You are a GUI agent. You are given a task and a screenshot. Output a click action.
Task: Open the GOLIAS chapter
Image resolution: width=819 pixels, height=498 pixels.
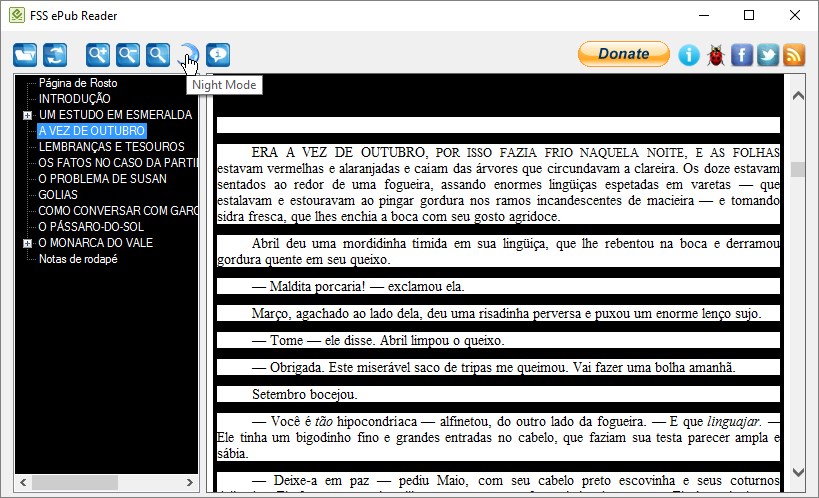click(x=58, y=195)
